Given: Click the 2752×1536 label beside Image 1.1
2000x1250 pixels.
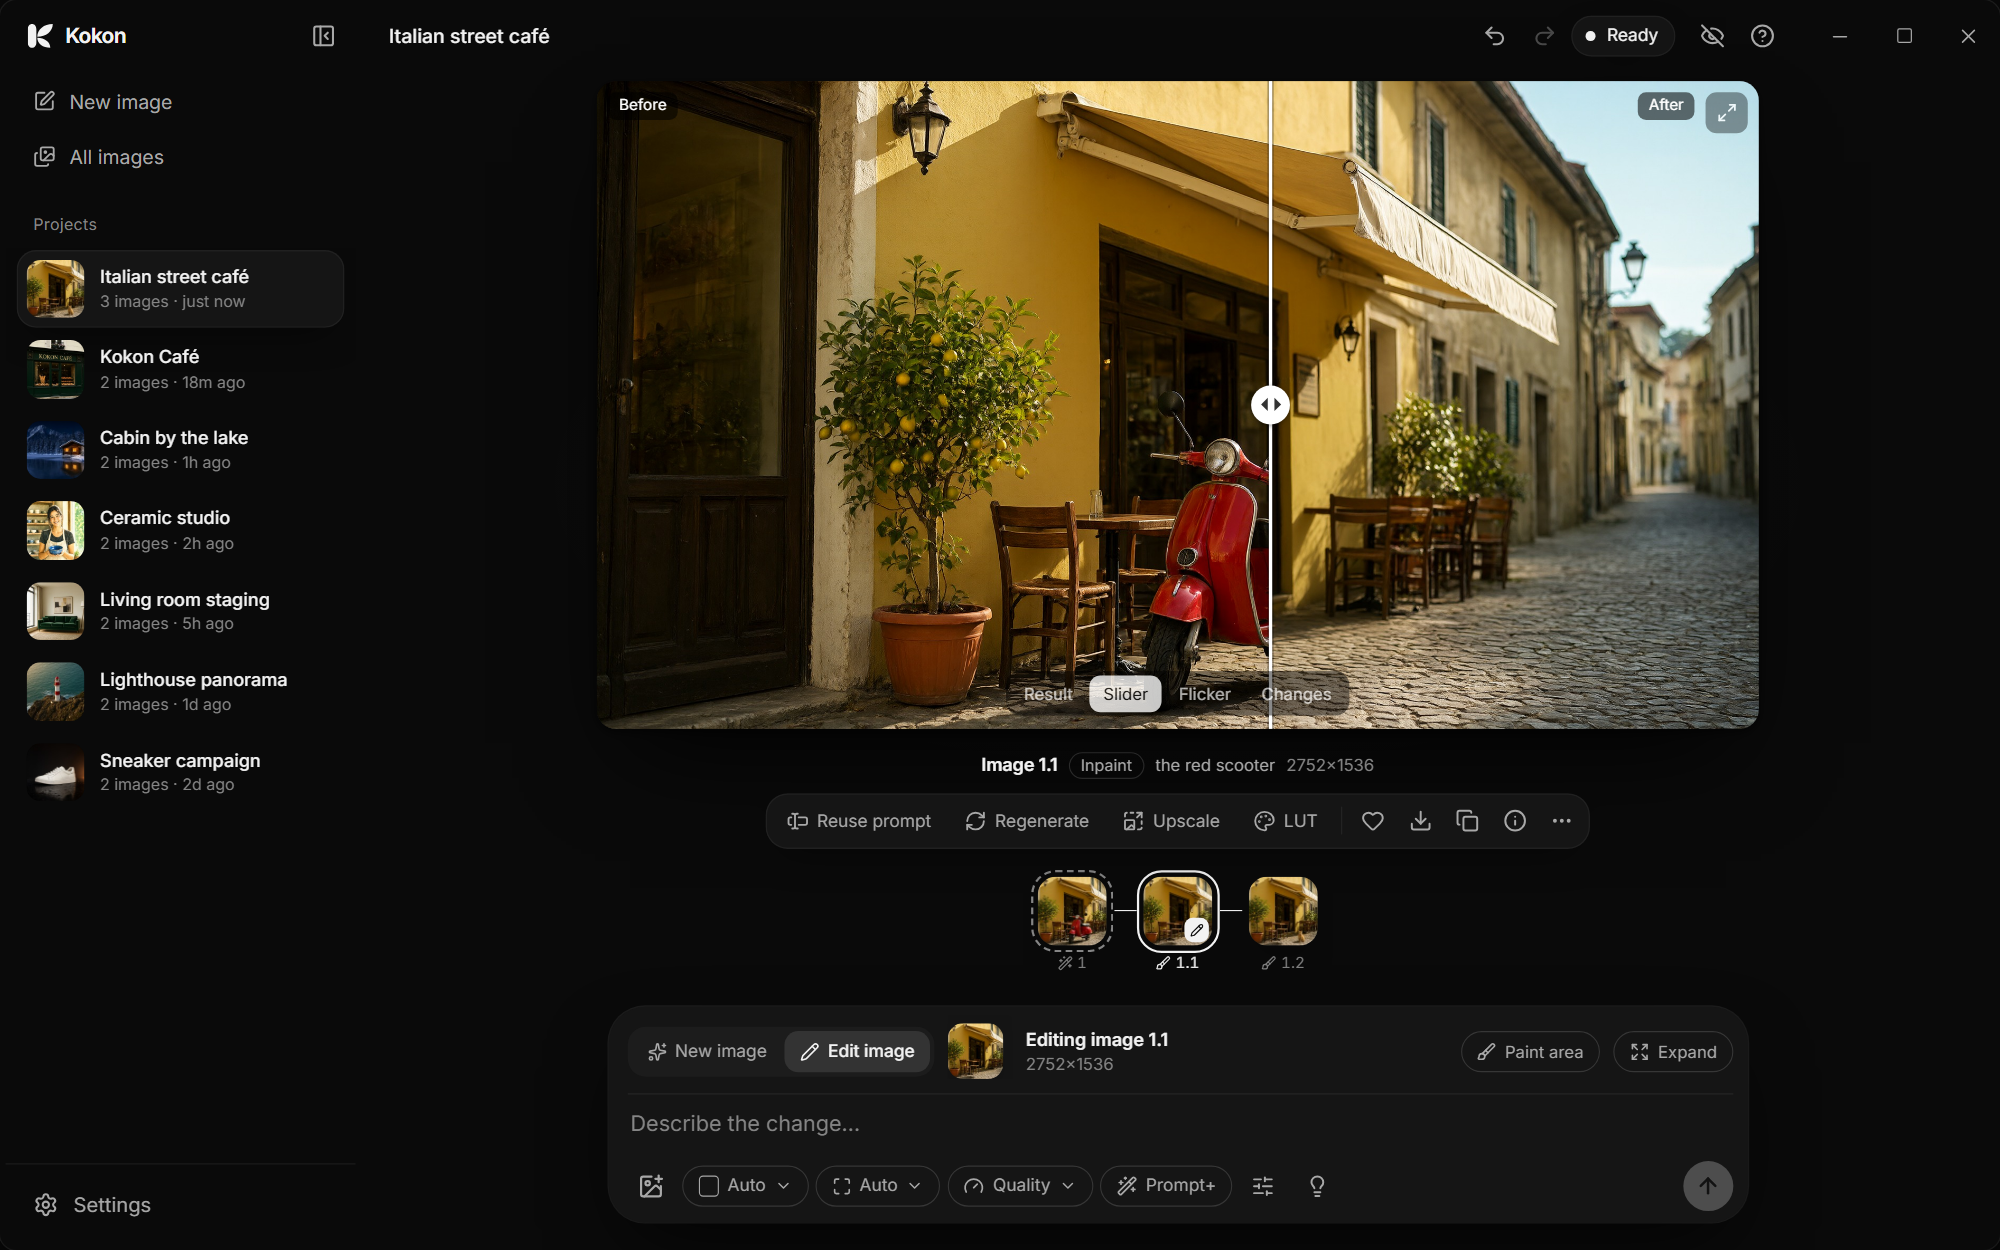Looking at the screenshot, I should (1330, 765).
